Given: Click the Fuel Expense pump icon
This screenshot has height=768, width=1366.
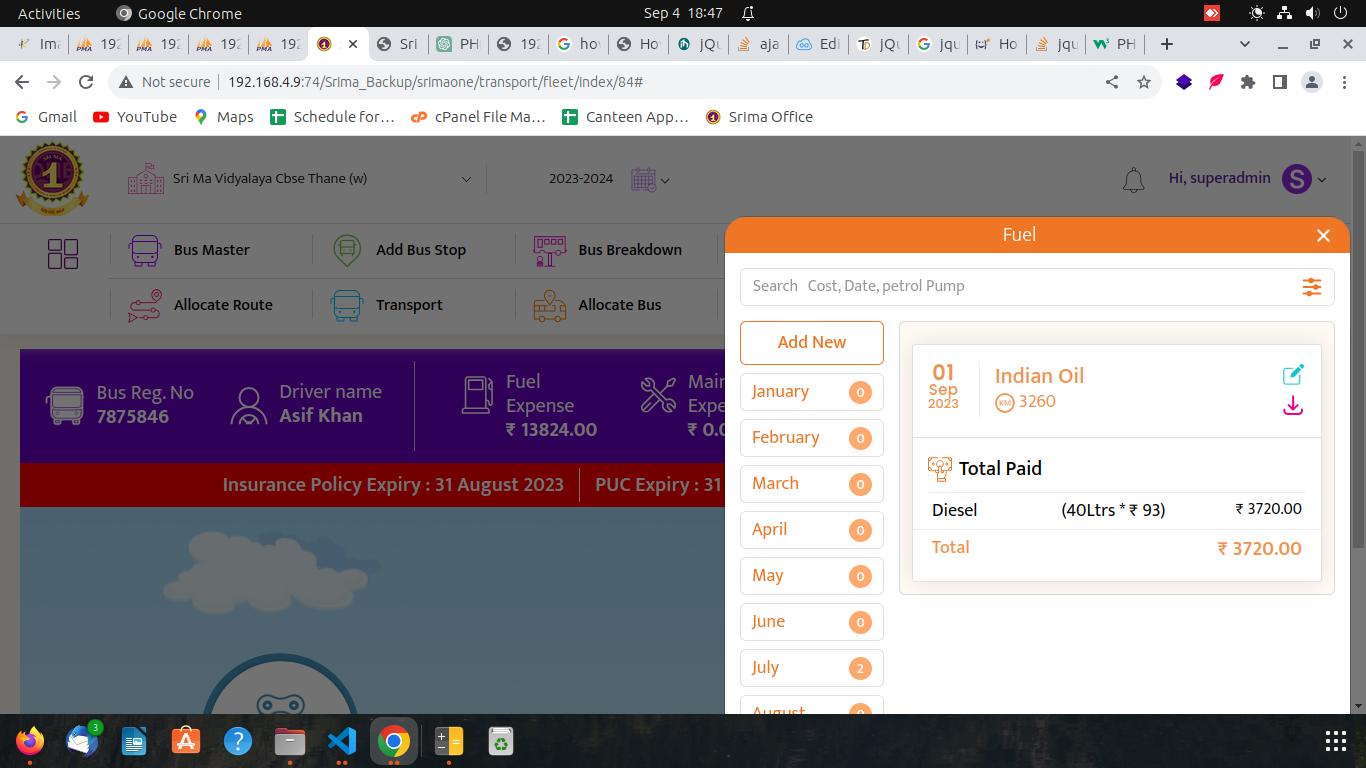Looking at the screenshot, I should [477, 394].
